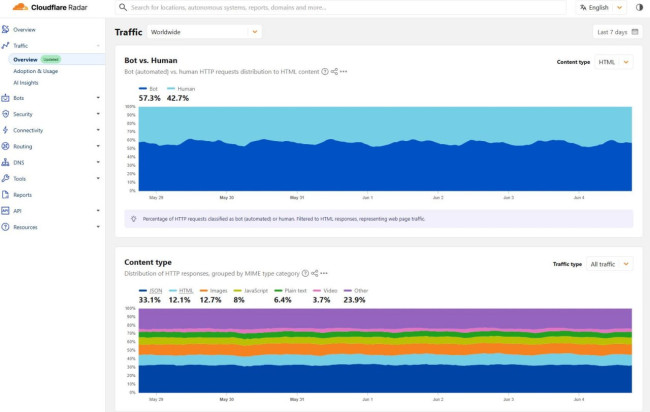Expand the DNS section chevron
Screen dimensions: 650x412
pos(98,162)
